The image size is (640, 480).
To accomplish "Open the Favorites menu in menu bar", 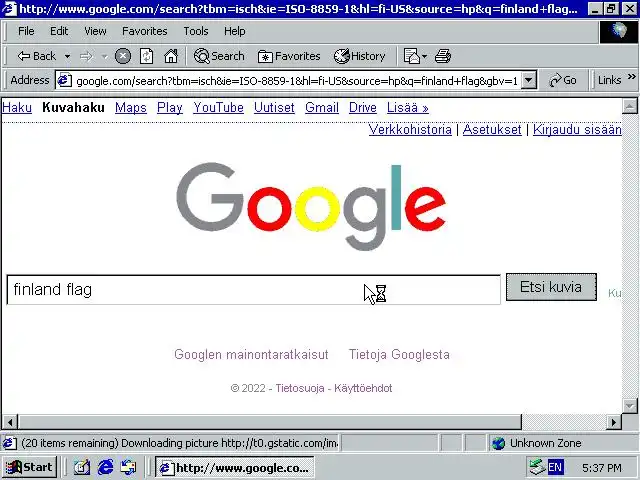I will [144, 31].
